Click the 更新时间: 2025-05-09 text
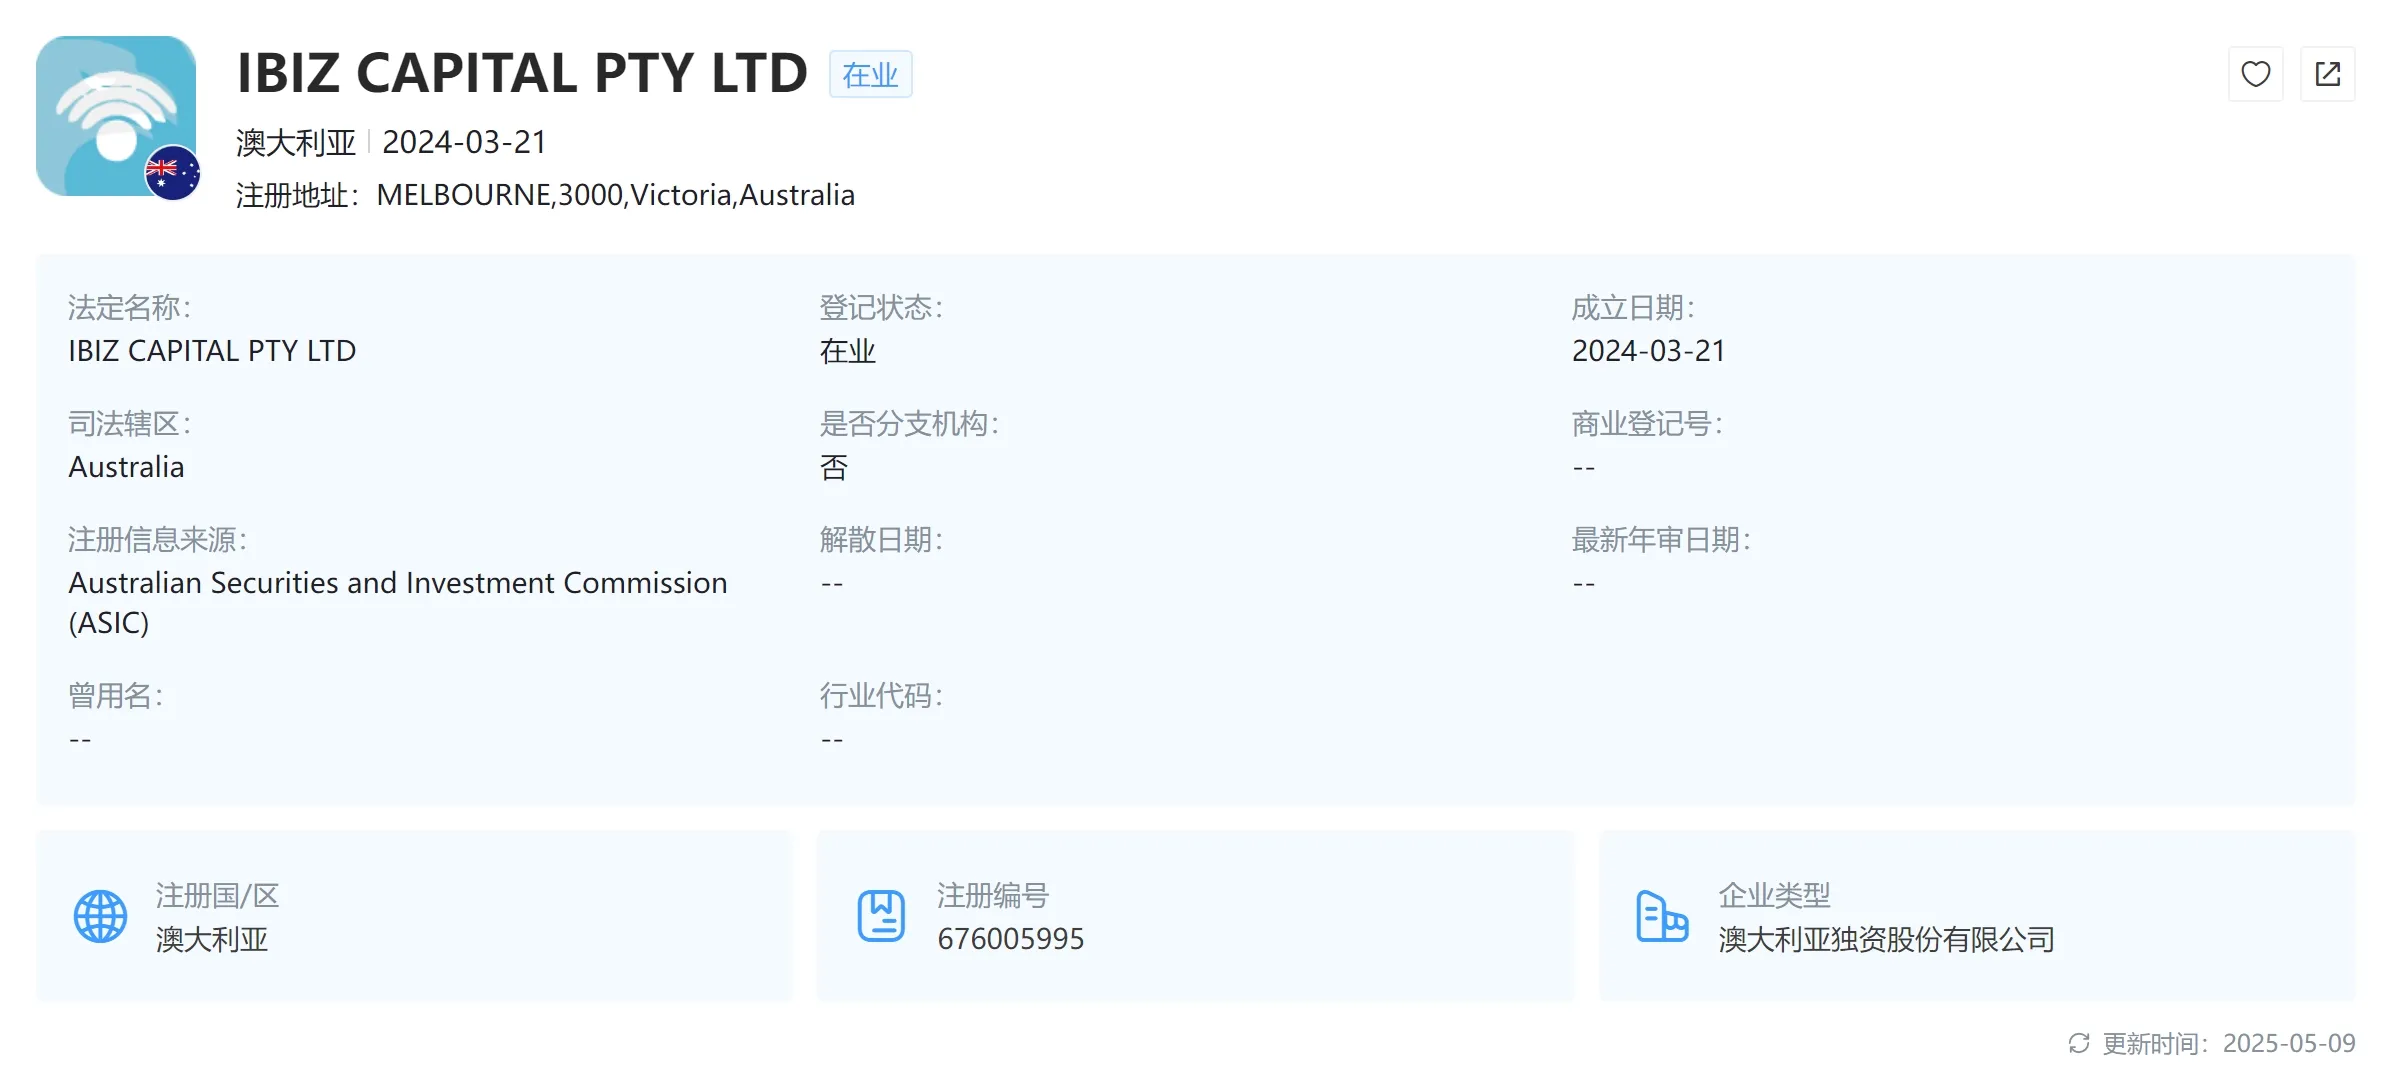This screenshot has height=1077, width=2385. pyautogui.click(x=2229, y=1043)
